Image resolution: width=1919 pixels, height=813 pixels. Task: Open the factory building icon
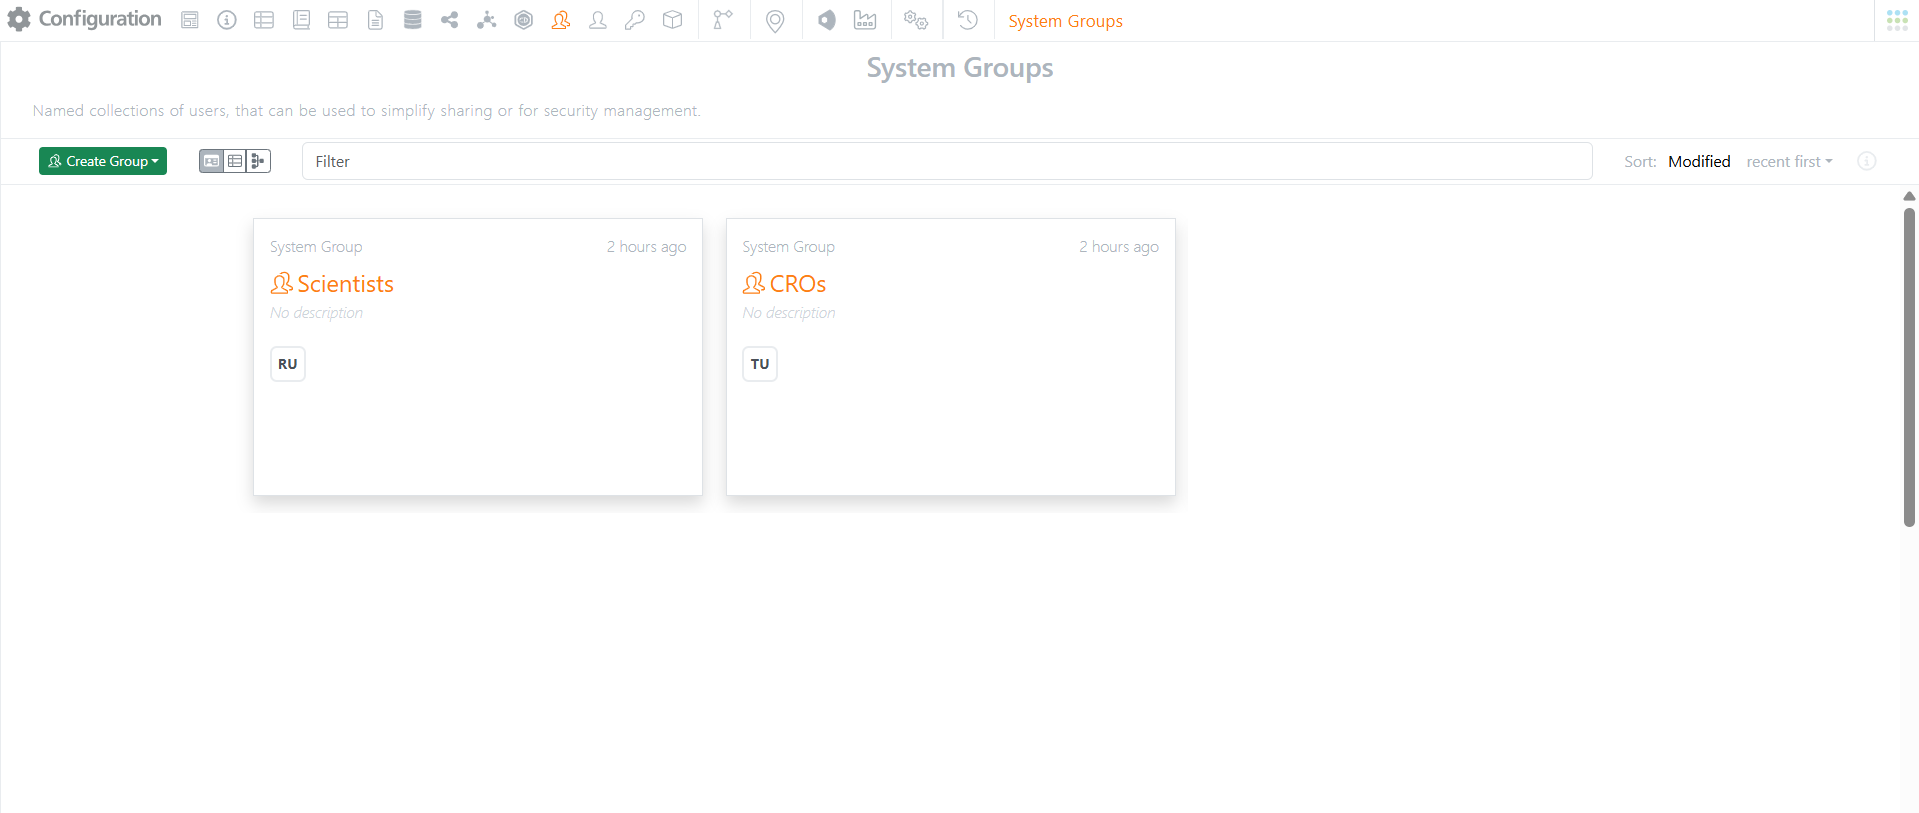click(865, 20)
